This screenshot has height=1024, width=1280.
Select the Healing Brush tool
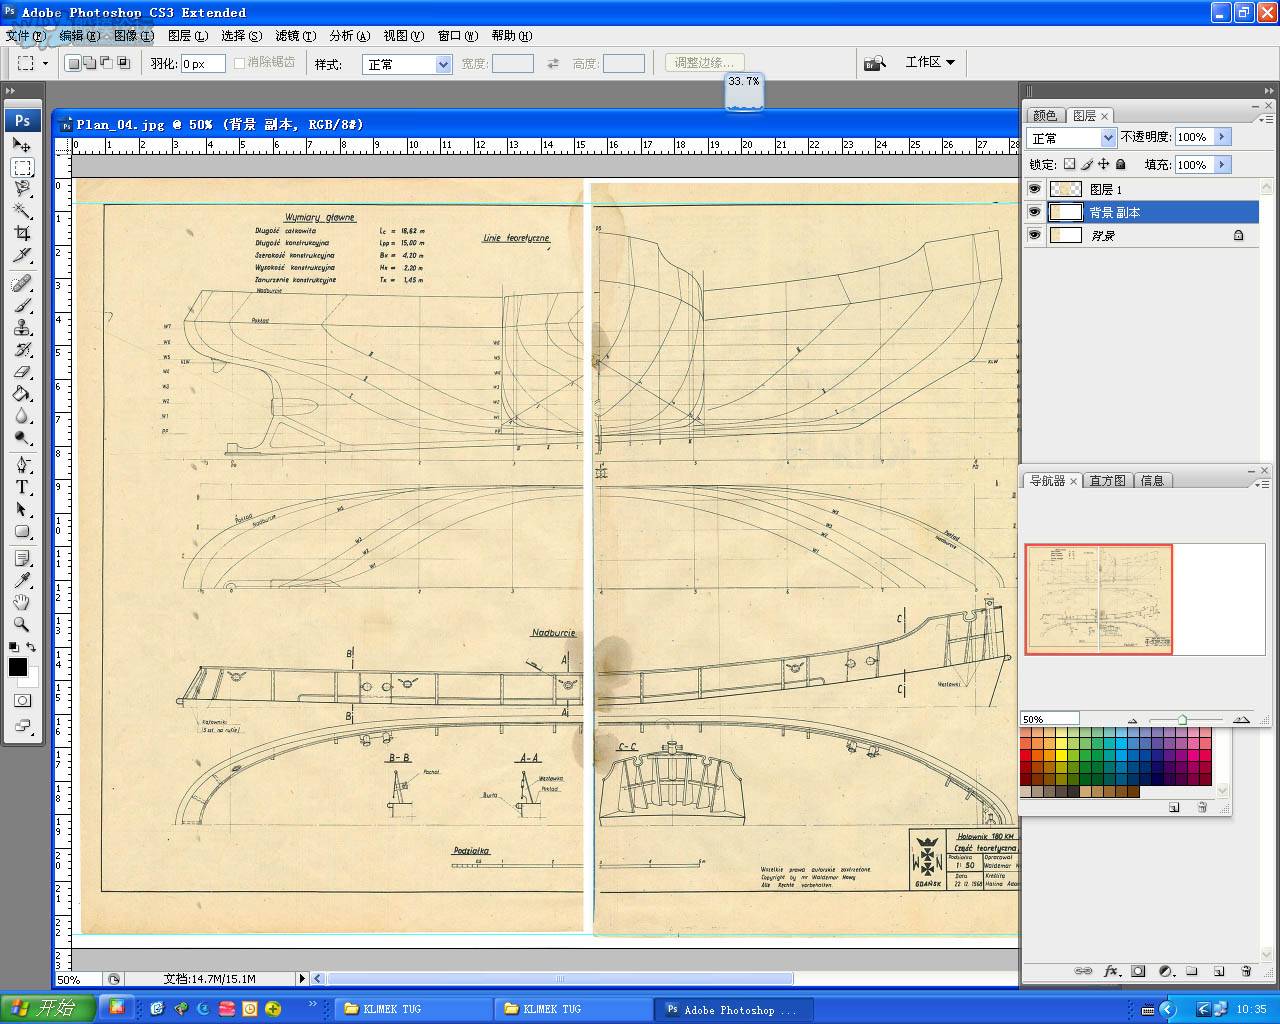tap(22, 284)
